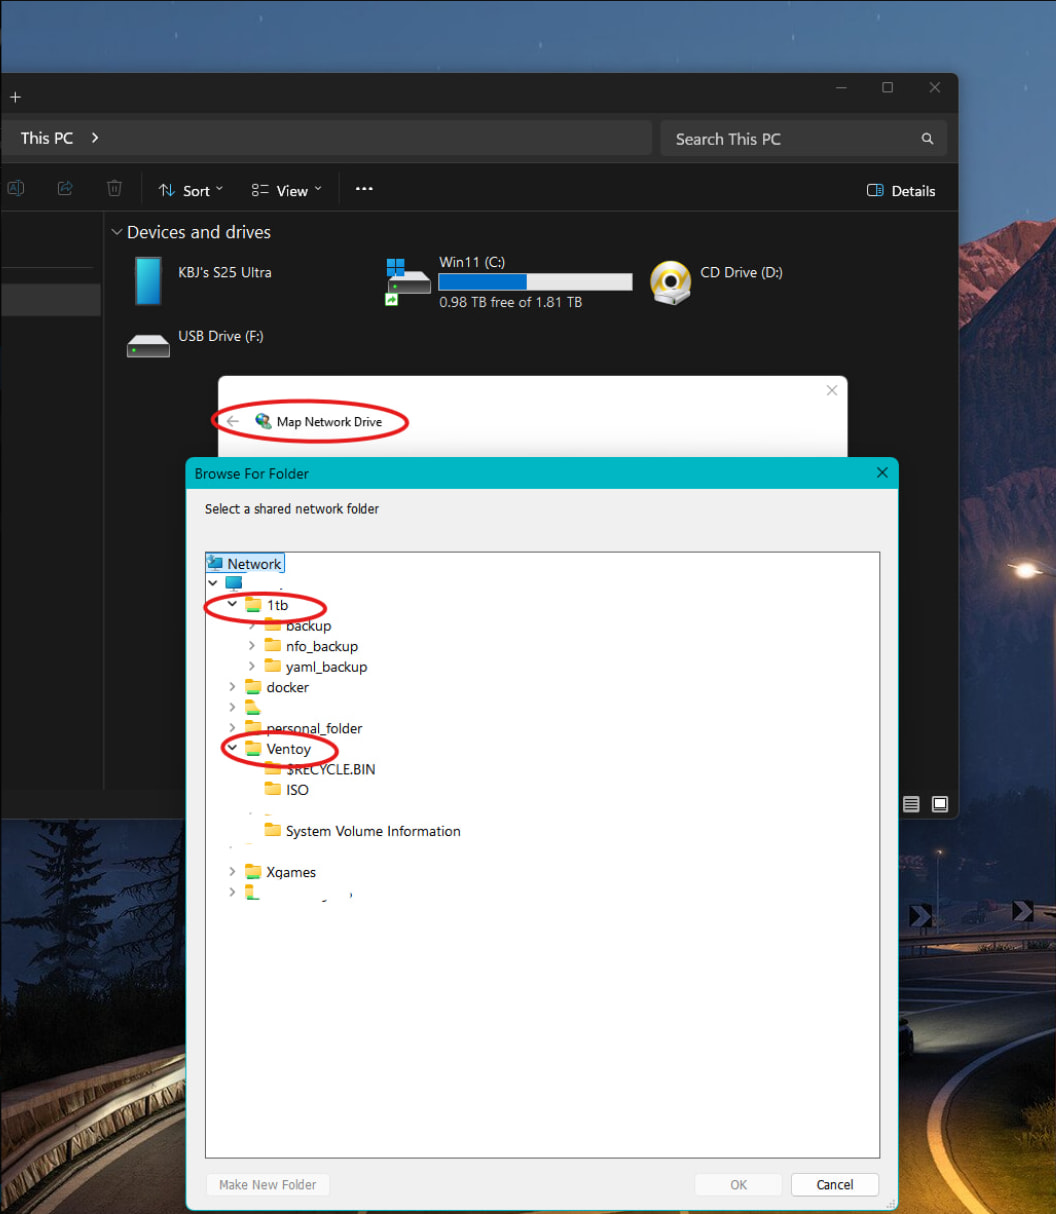Open the CD Drive (D:) icon
Image resolution: width=1056 pixels, height=1214 pixels.
point(670,281)
